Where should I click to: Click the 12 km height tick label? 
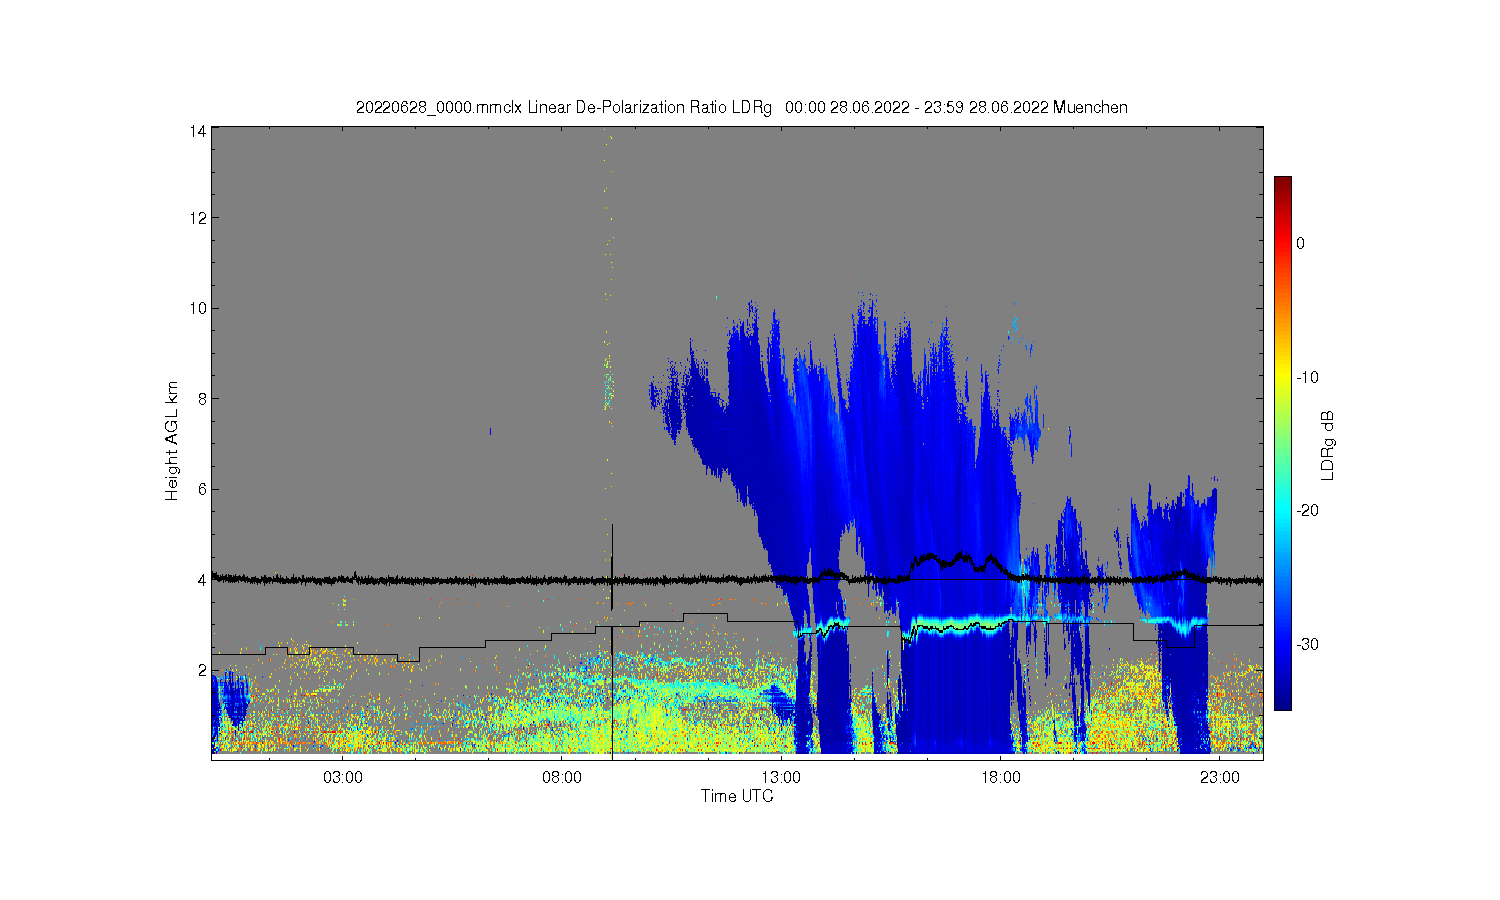tap(199, 218)
